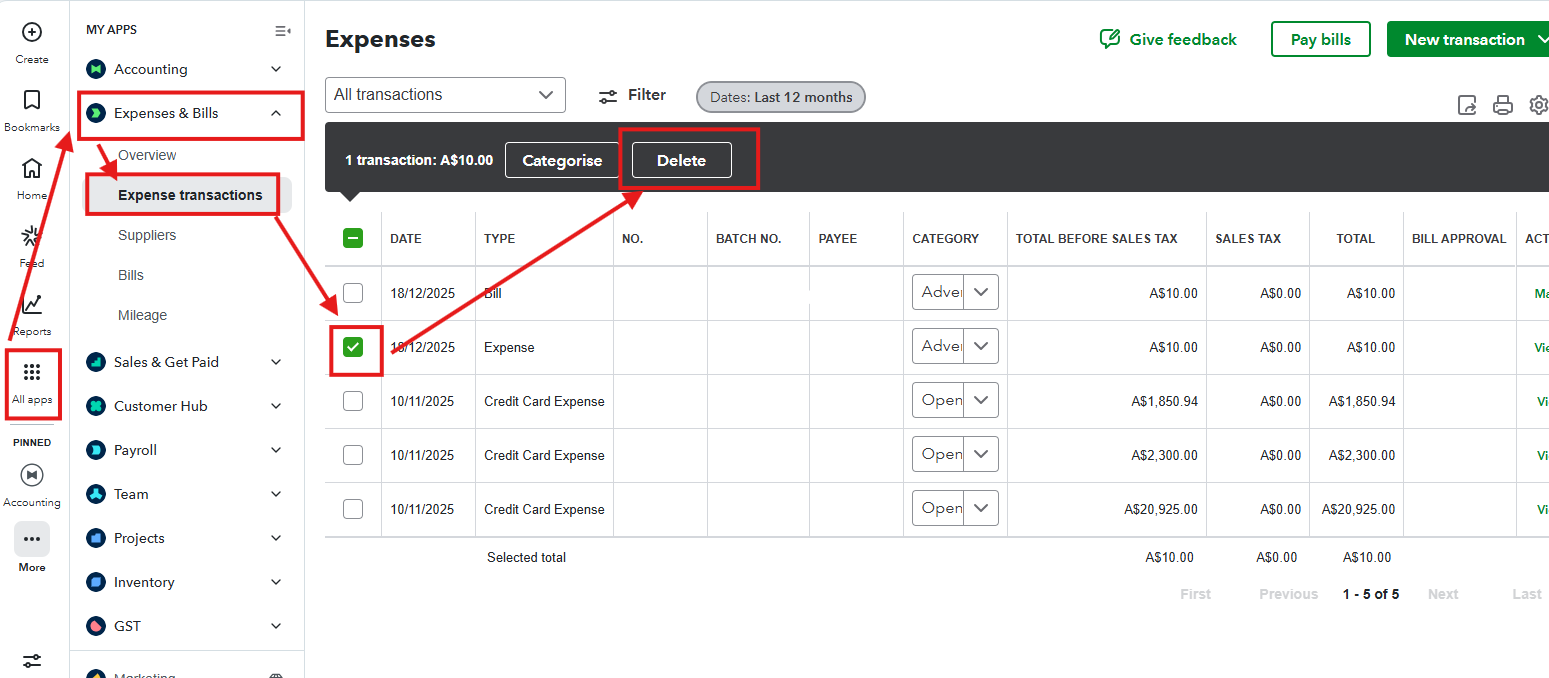The height and width of the screenshot is (678, 1549).
Task: Click the Pay bills button
Action: pos(1321,39)
